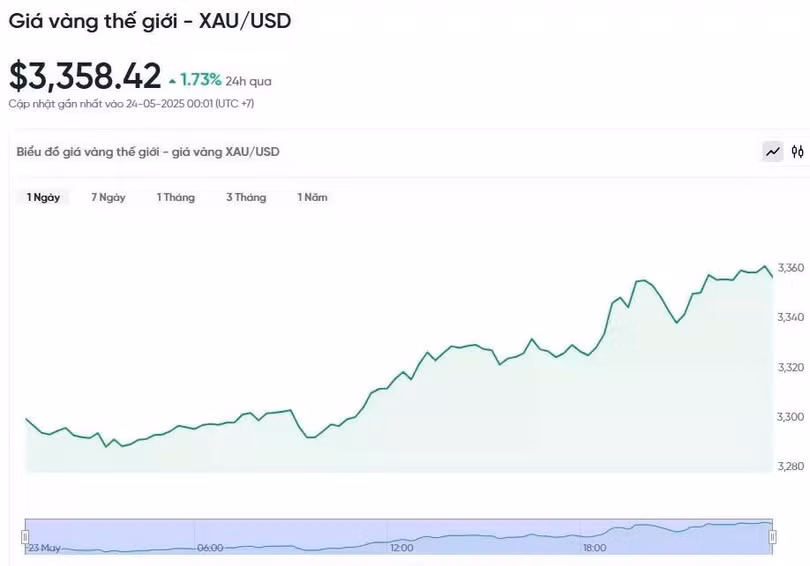Click the Biểu đồ giá vàng chart title
Viewport: 810px width, 566px height.
point(148,152)
